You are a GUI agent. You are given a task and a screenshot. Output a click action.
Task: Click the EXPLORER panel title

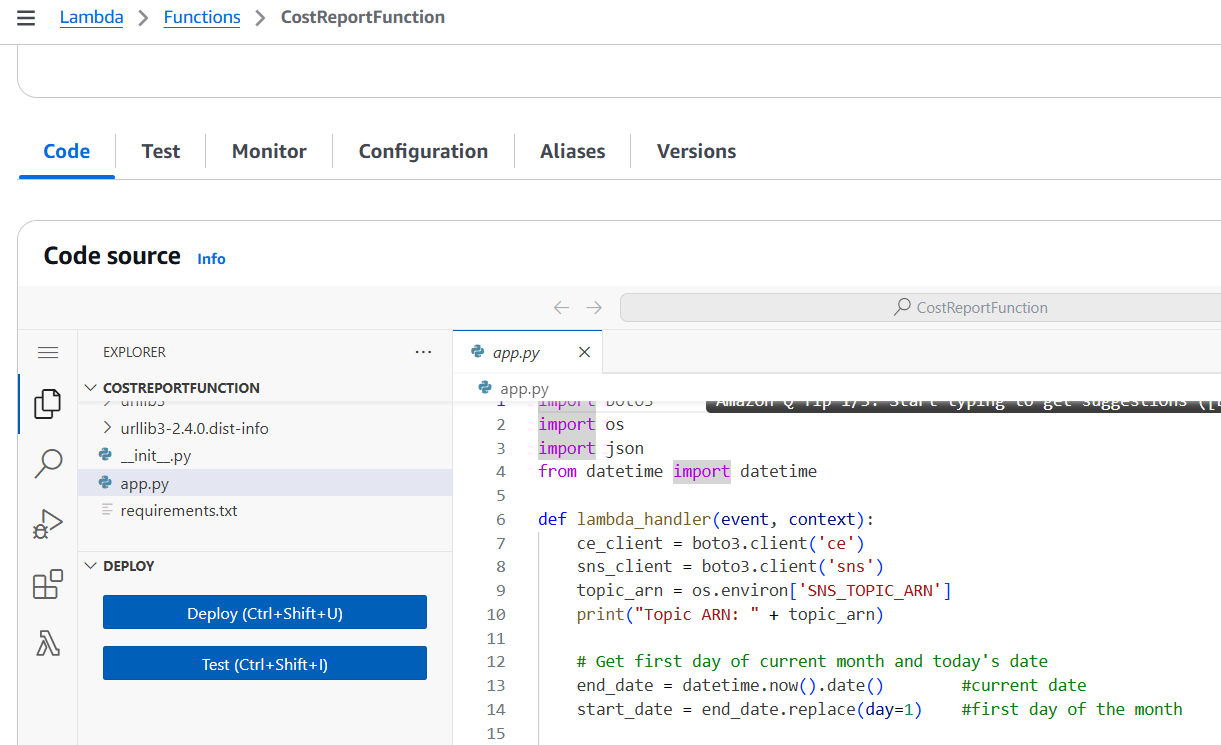click(134, 352)
